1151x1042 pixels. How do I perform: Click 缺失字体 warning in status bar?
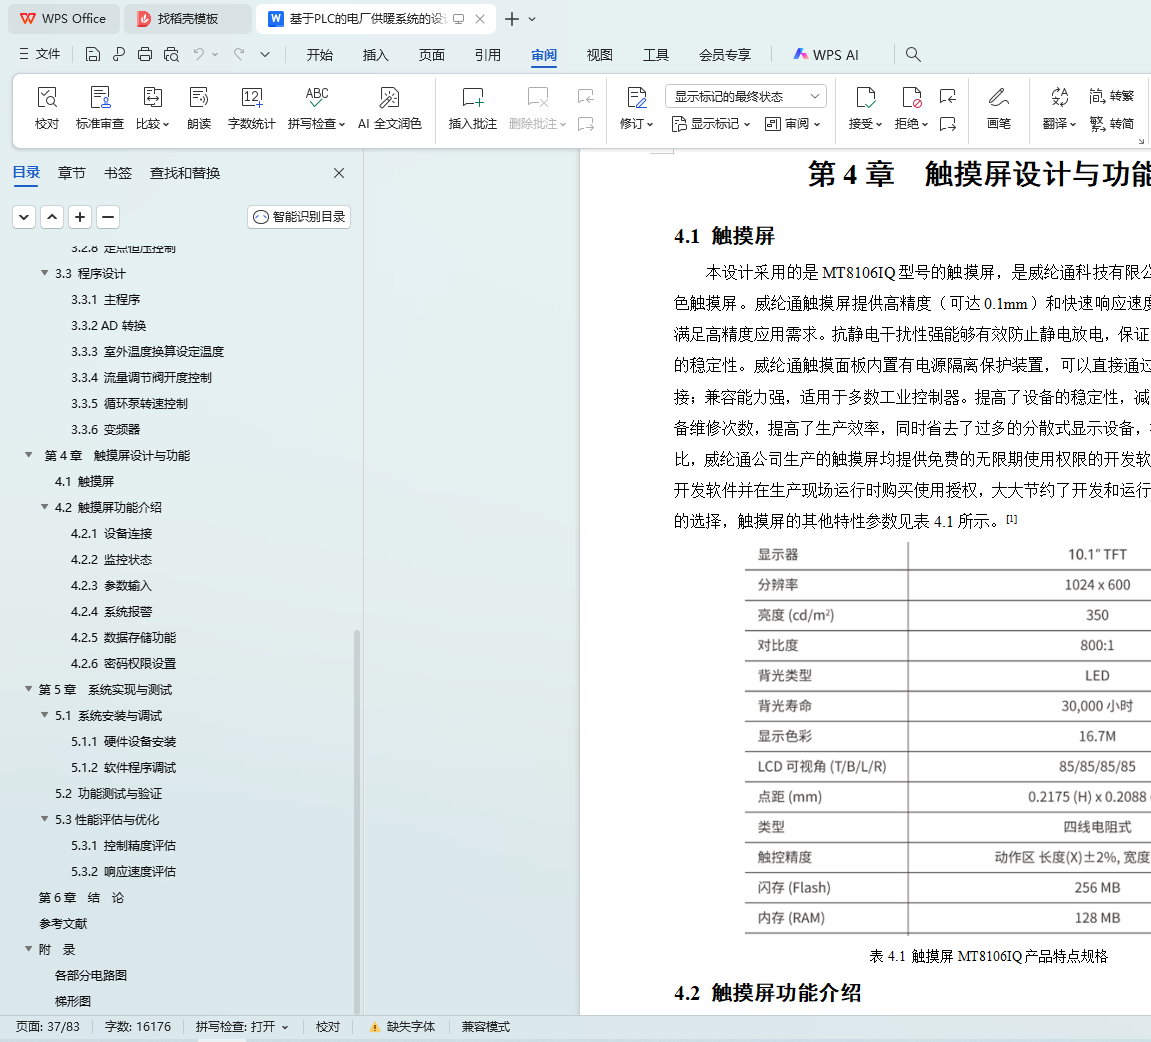(402, 1027)
